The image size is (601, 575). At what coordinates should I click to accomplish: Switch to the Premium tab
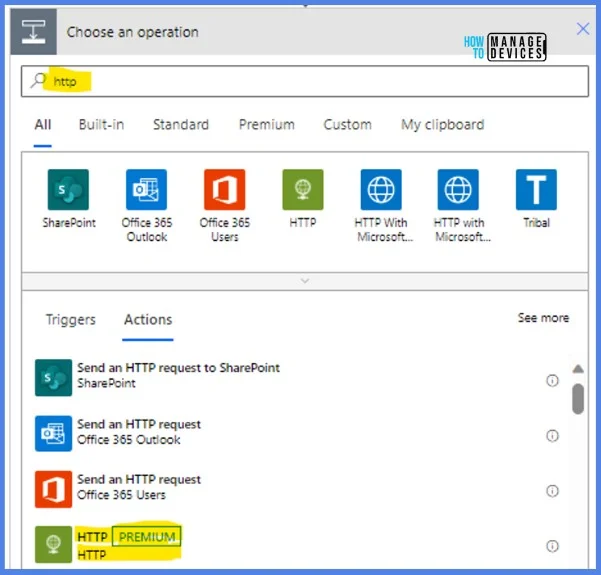click(267, 125)
